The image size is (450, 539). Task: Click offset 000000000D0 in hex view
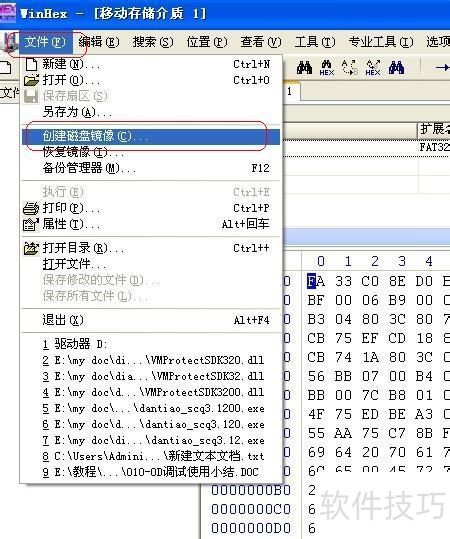251,528
